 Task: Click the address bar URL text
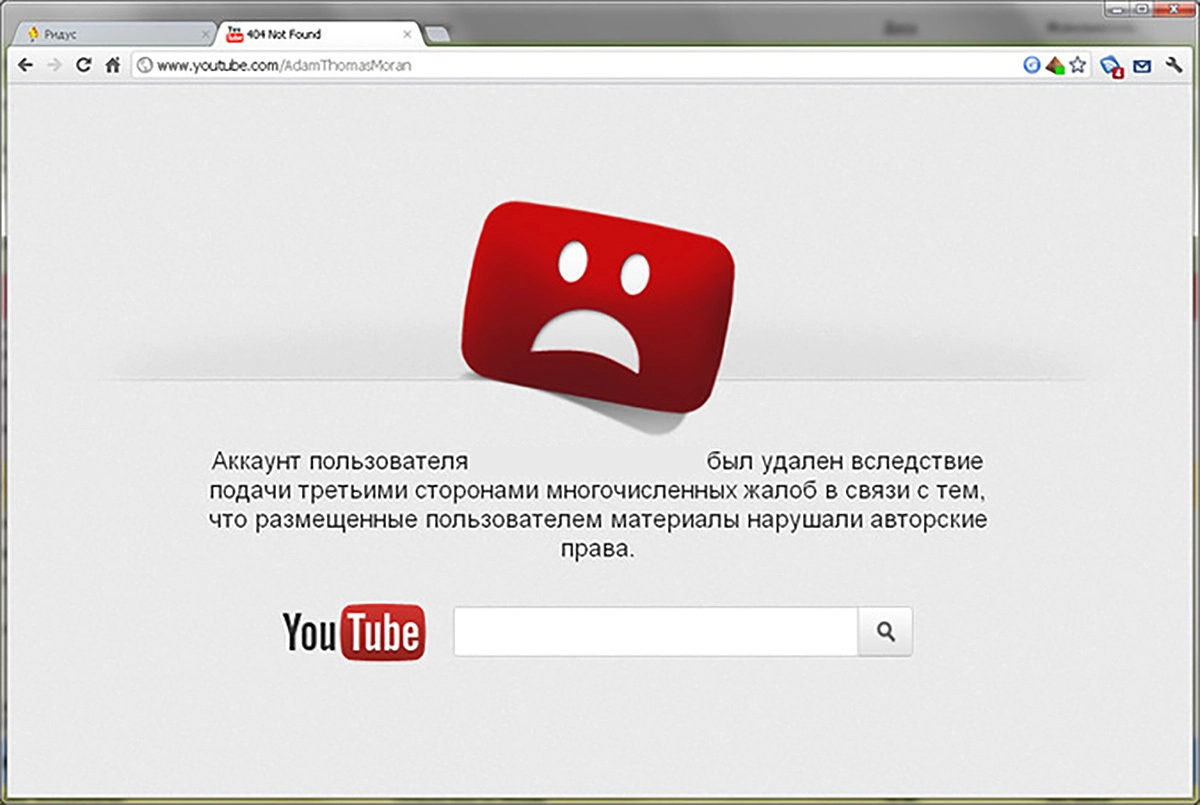click(285, 66)
